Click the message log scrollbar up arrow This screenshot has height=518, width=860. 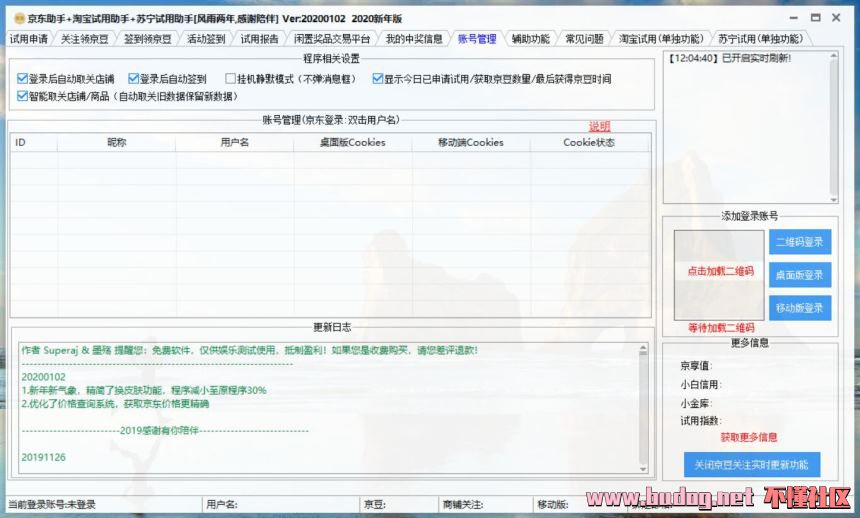tap(834, 56)
